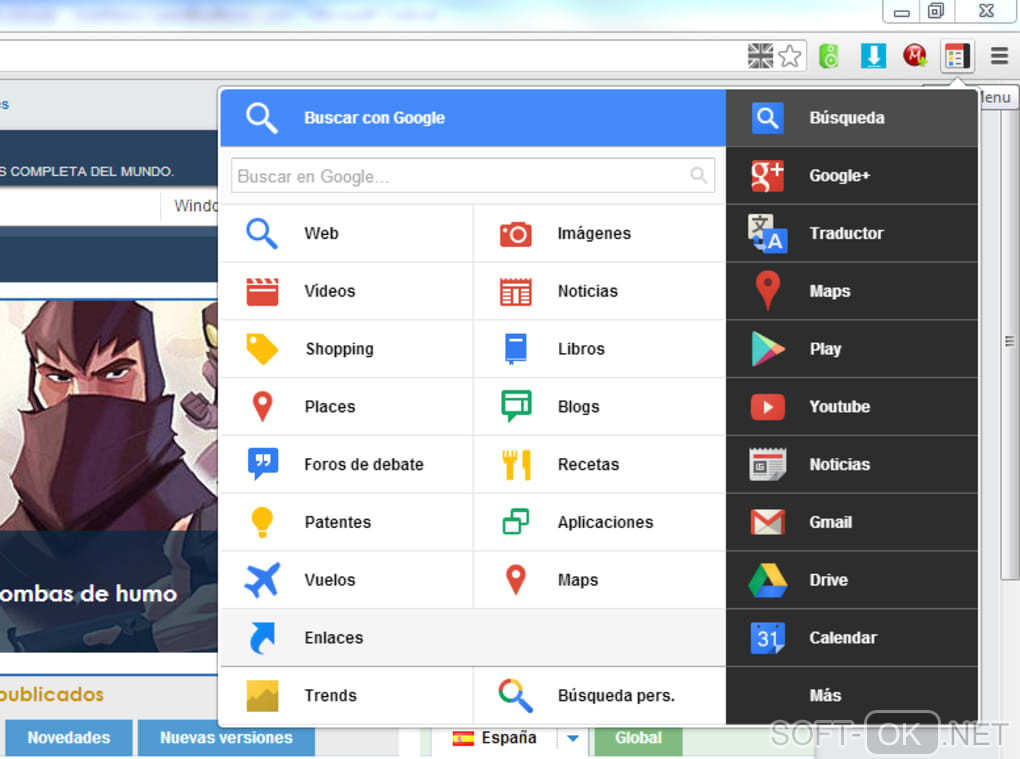Click the Buscar en Google search field
The image size is (1020, 759).
point(473,176)
